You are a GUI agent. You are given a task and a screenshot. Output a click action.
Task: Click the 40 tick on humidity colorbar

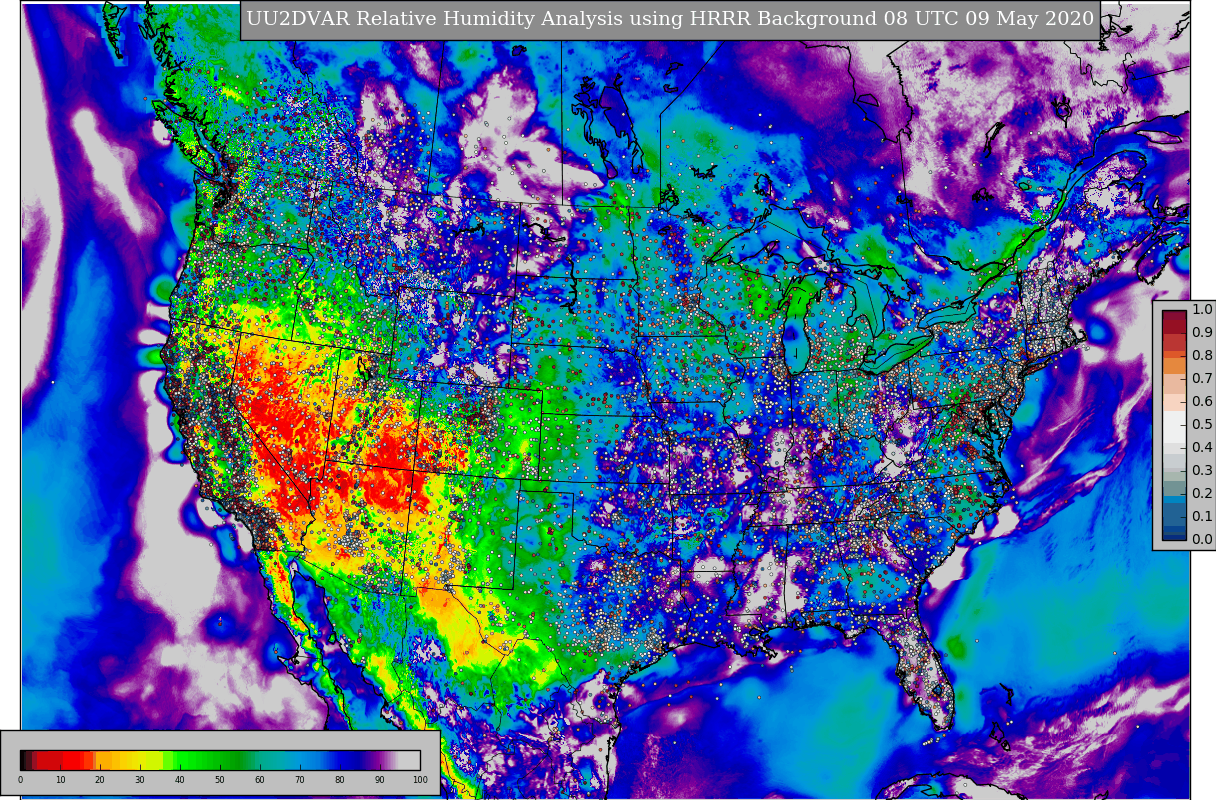click(180, 780)
